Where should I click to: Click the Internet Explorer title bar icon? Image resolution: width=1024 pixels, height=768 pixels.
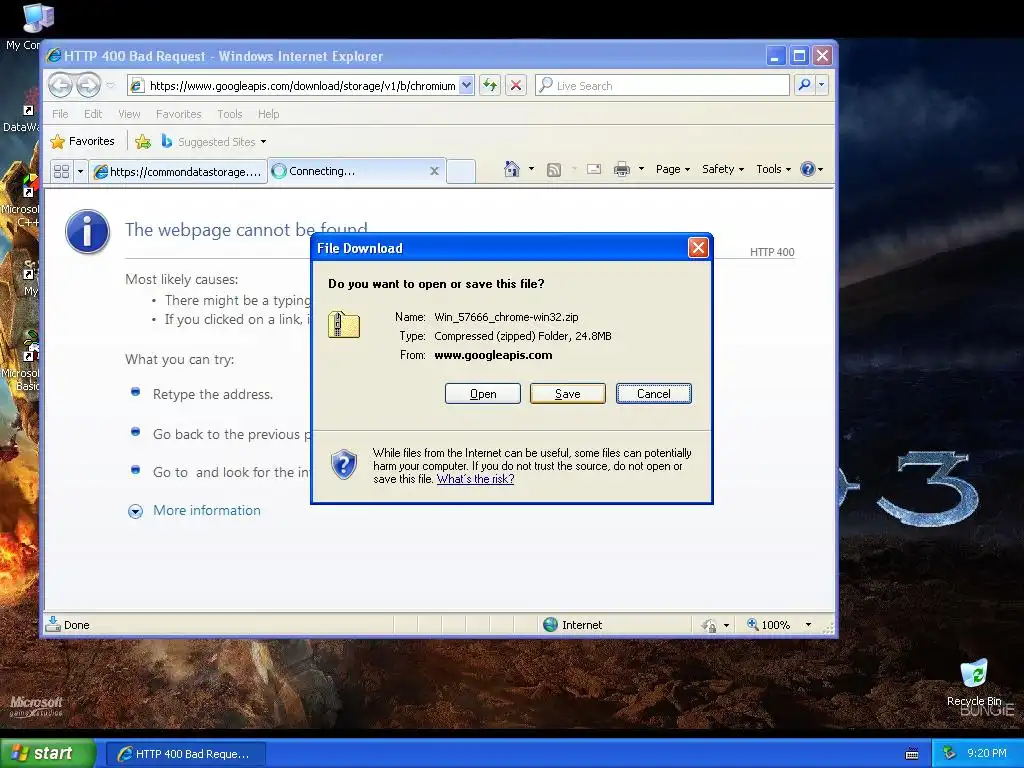pyautogui.click(x=54, y=56)
